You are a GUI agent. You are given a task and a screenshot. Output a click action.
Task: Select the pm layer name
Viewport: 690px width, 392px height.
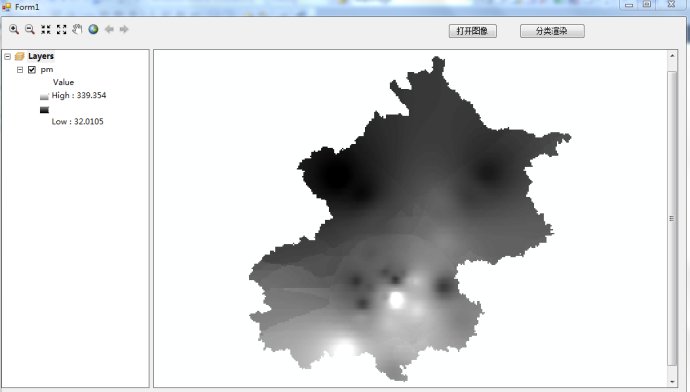pyautogui.click(x=47, y=70)
